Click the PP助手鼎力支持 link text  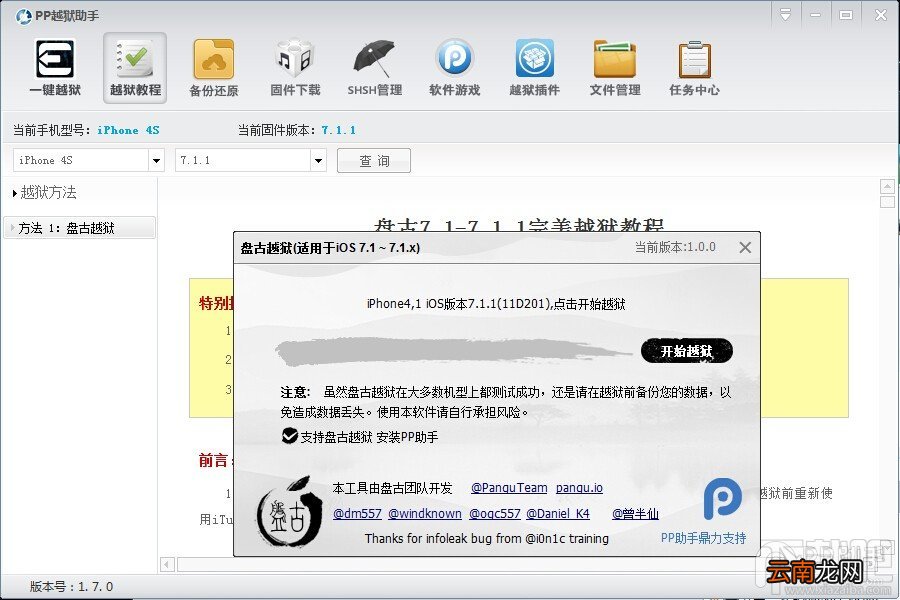(703, 538)
